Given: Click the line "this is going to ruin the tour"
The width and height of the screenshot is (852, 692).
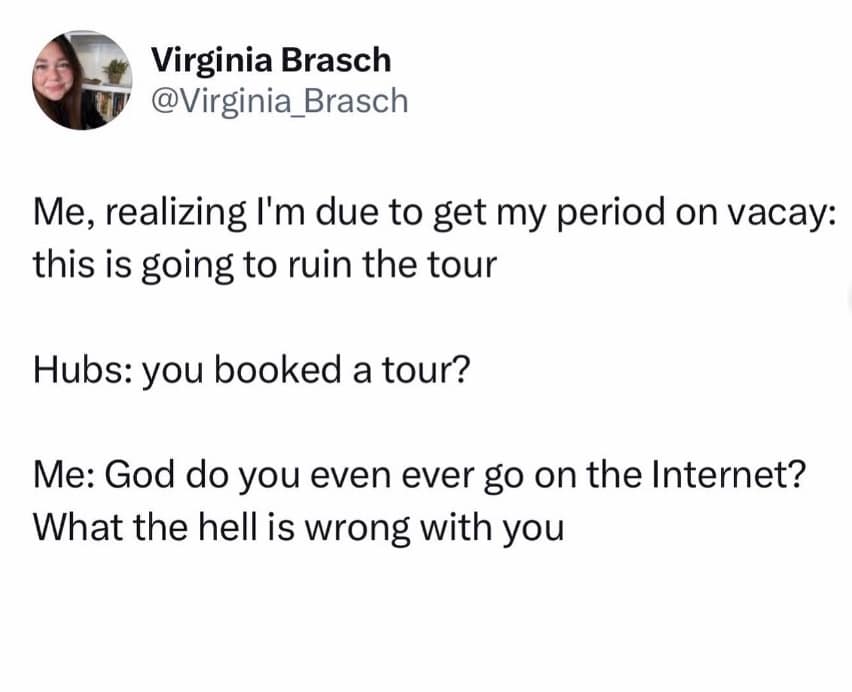Looking at the screenshot, I should 264,265.
